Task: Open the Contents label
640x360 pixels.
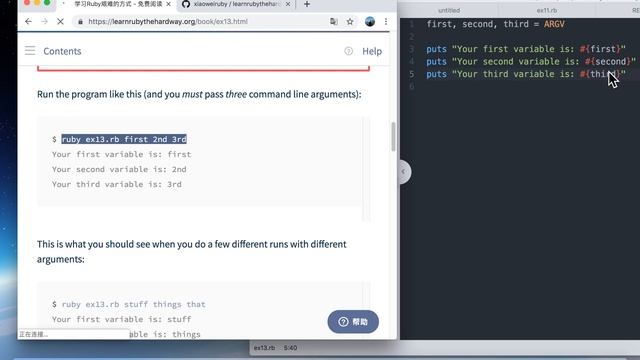Action: pyautogui.click(x=62, y=51)
